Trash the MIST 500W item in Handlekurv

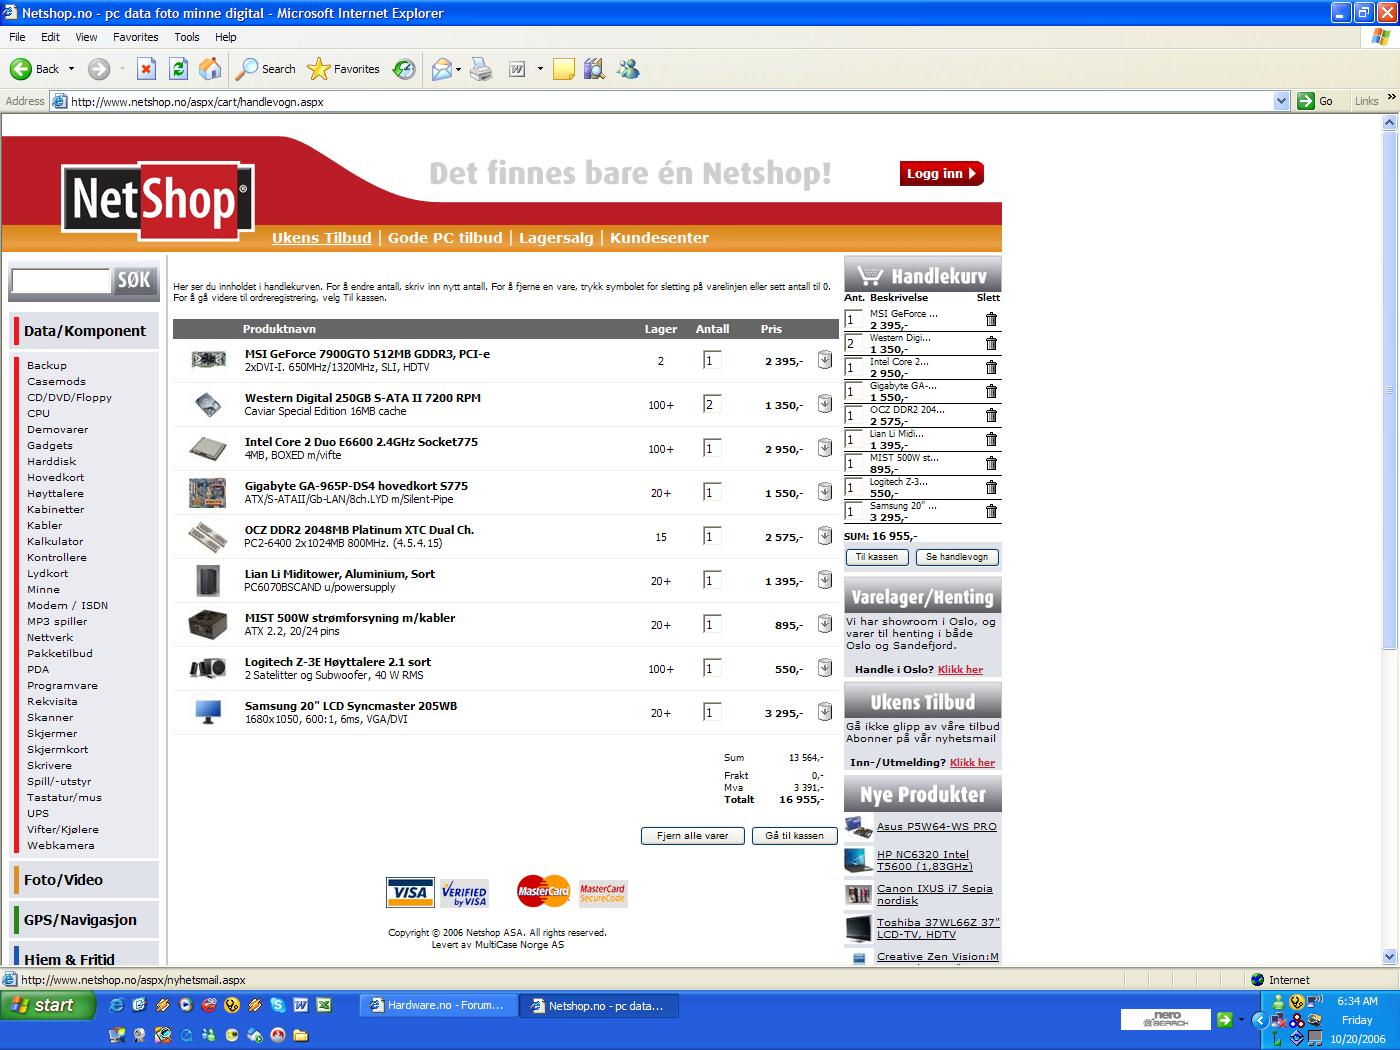click(991, 463)
